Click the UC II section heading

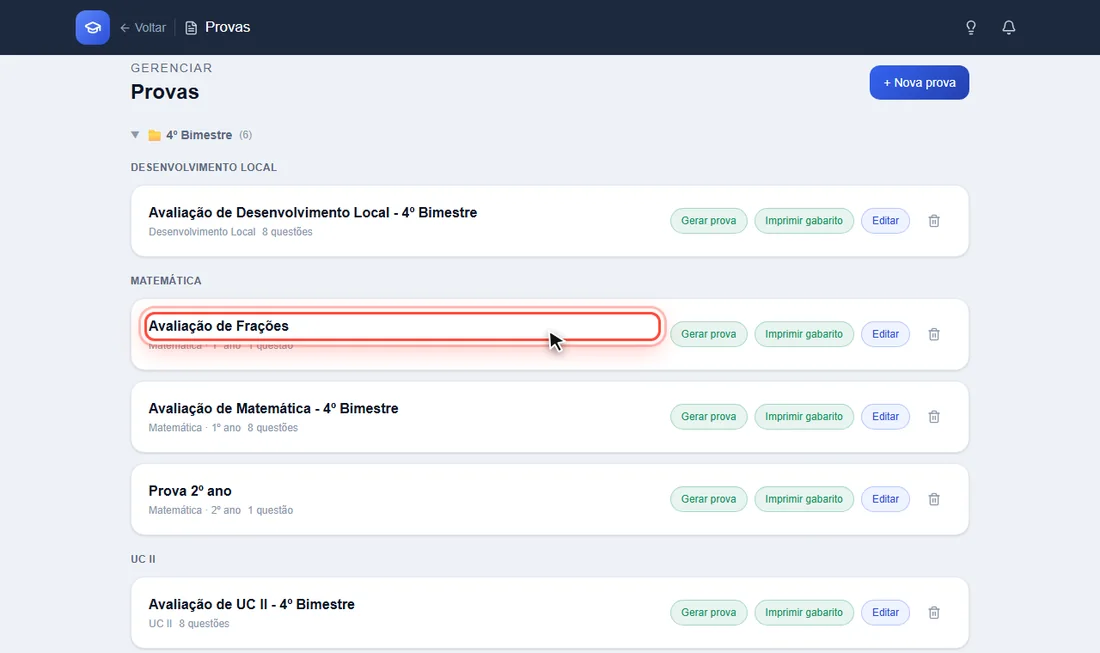point(143,559)
